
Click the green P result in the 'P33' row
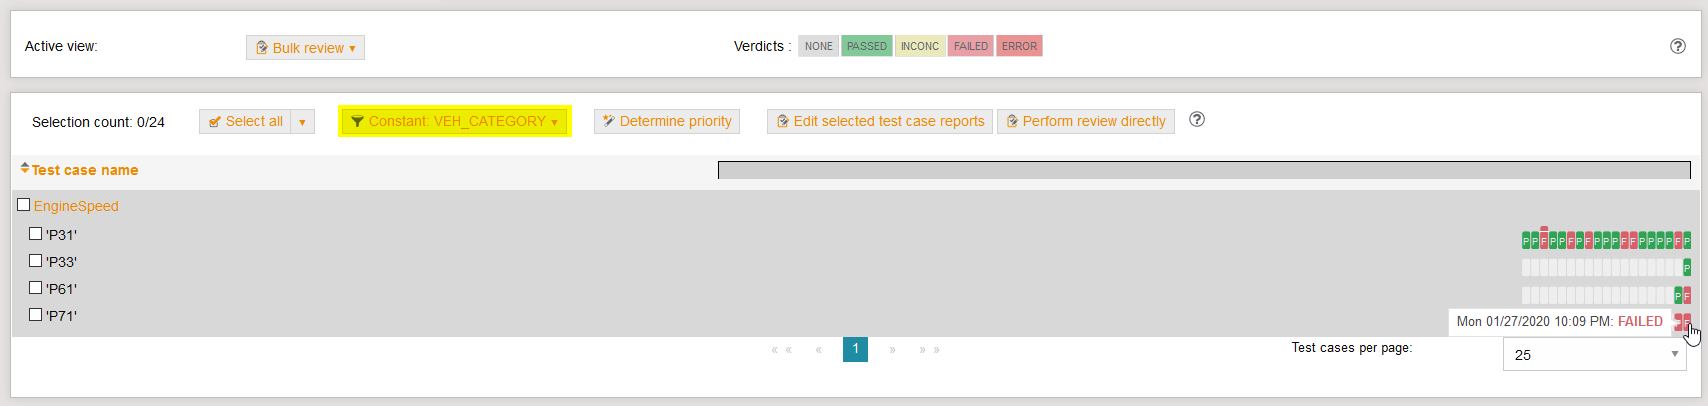coord(1687,268)
